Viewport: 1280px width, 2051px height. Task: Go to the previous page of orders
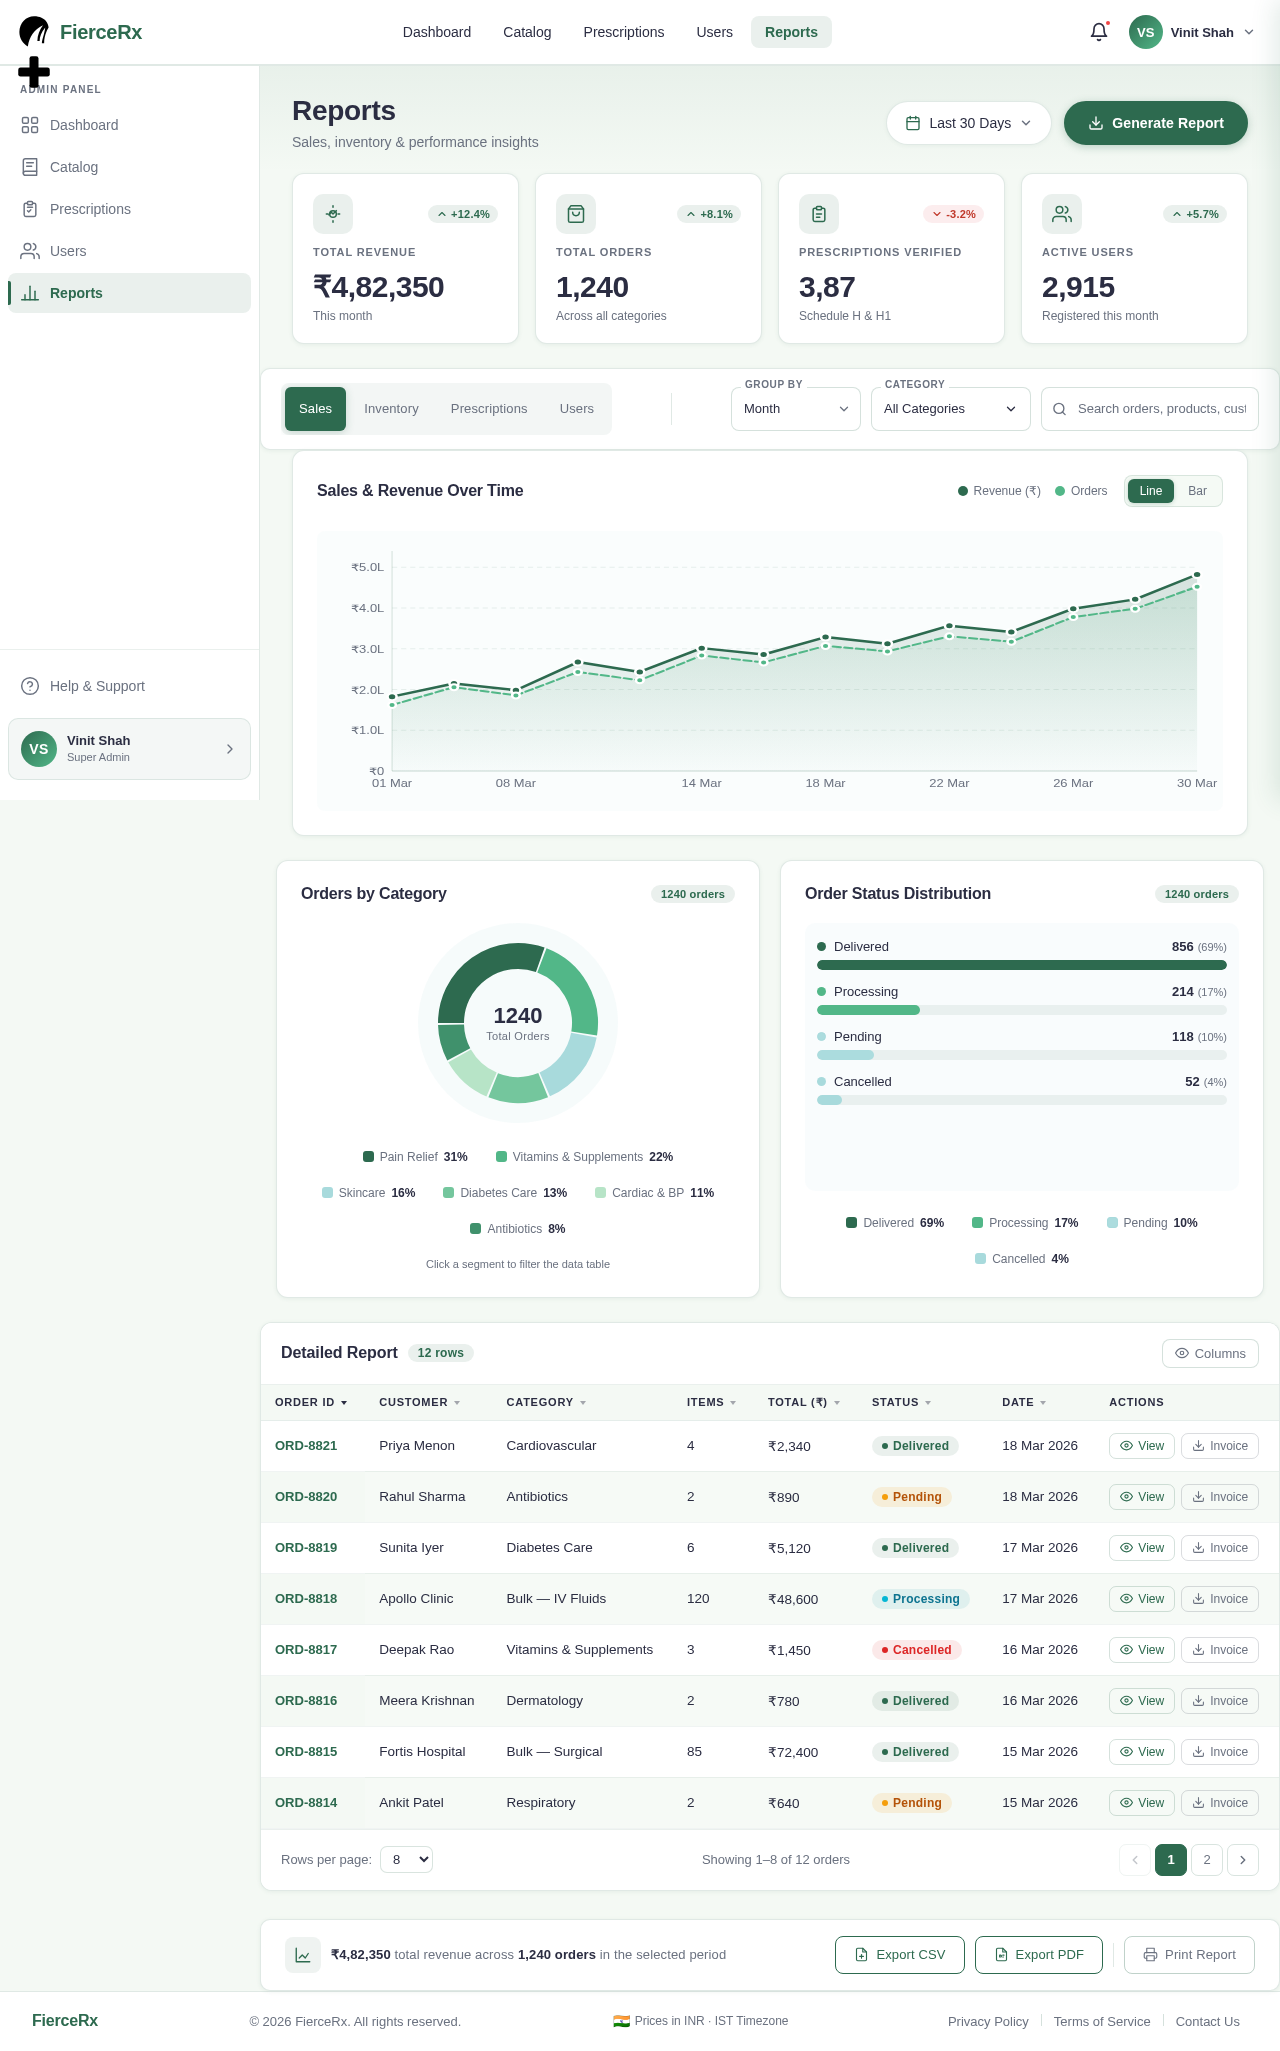[x=1135, y=1860]
